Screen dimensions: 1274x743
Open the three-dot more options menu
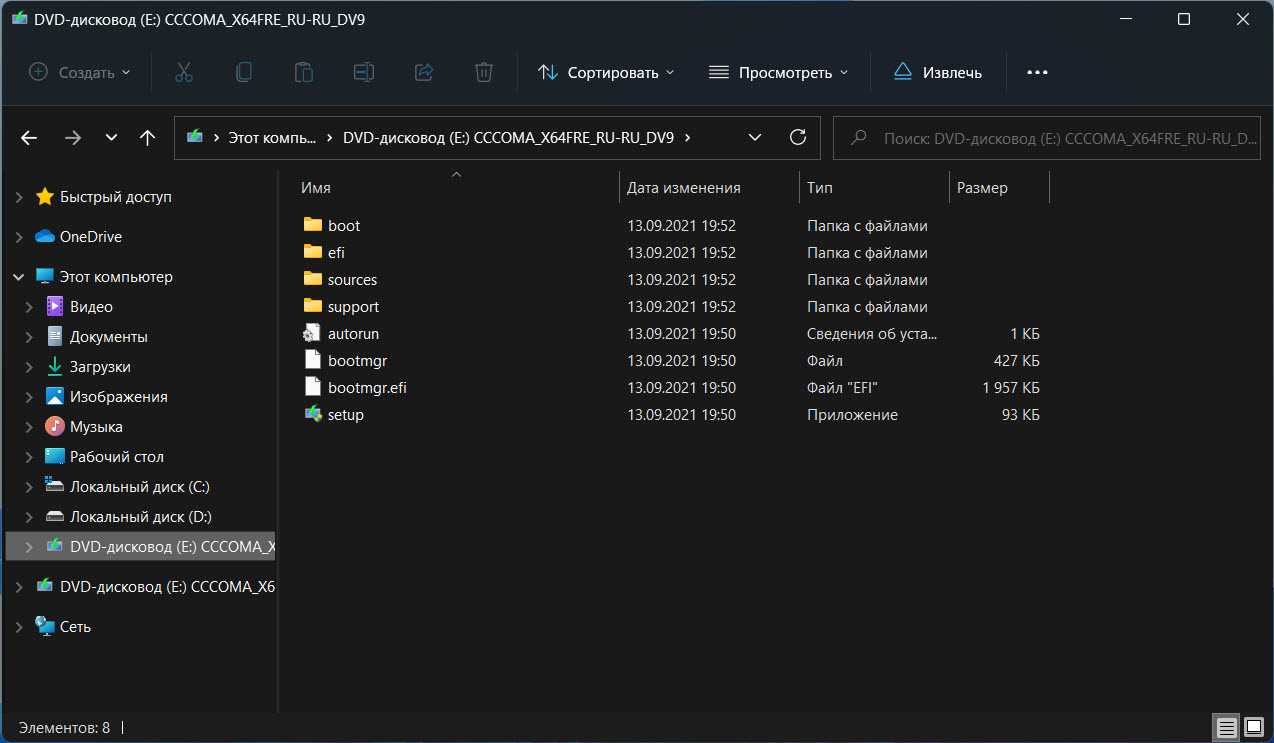point(1037,72)
